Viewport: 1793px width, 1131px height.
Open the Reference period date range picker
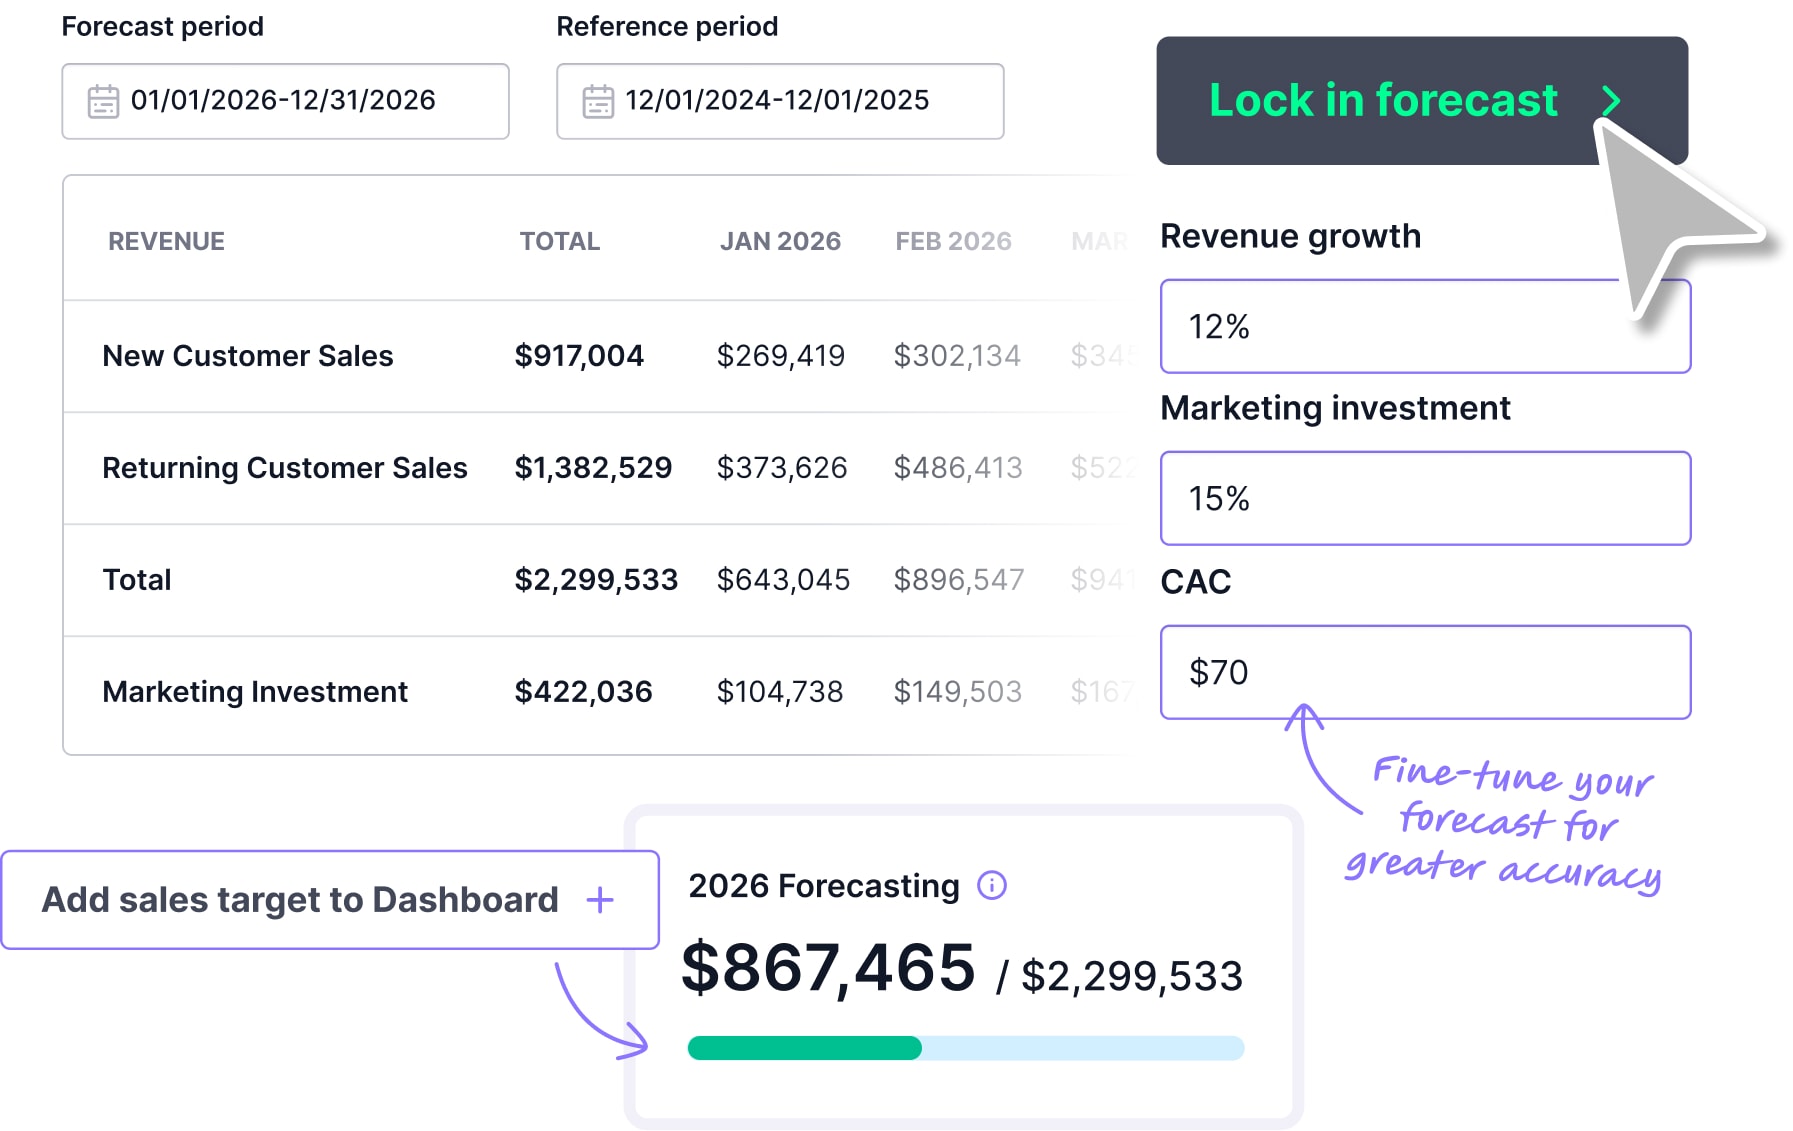(x=780, y=101)
